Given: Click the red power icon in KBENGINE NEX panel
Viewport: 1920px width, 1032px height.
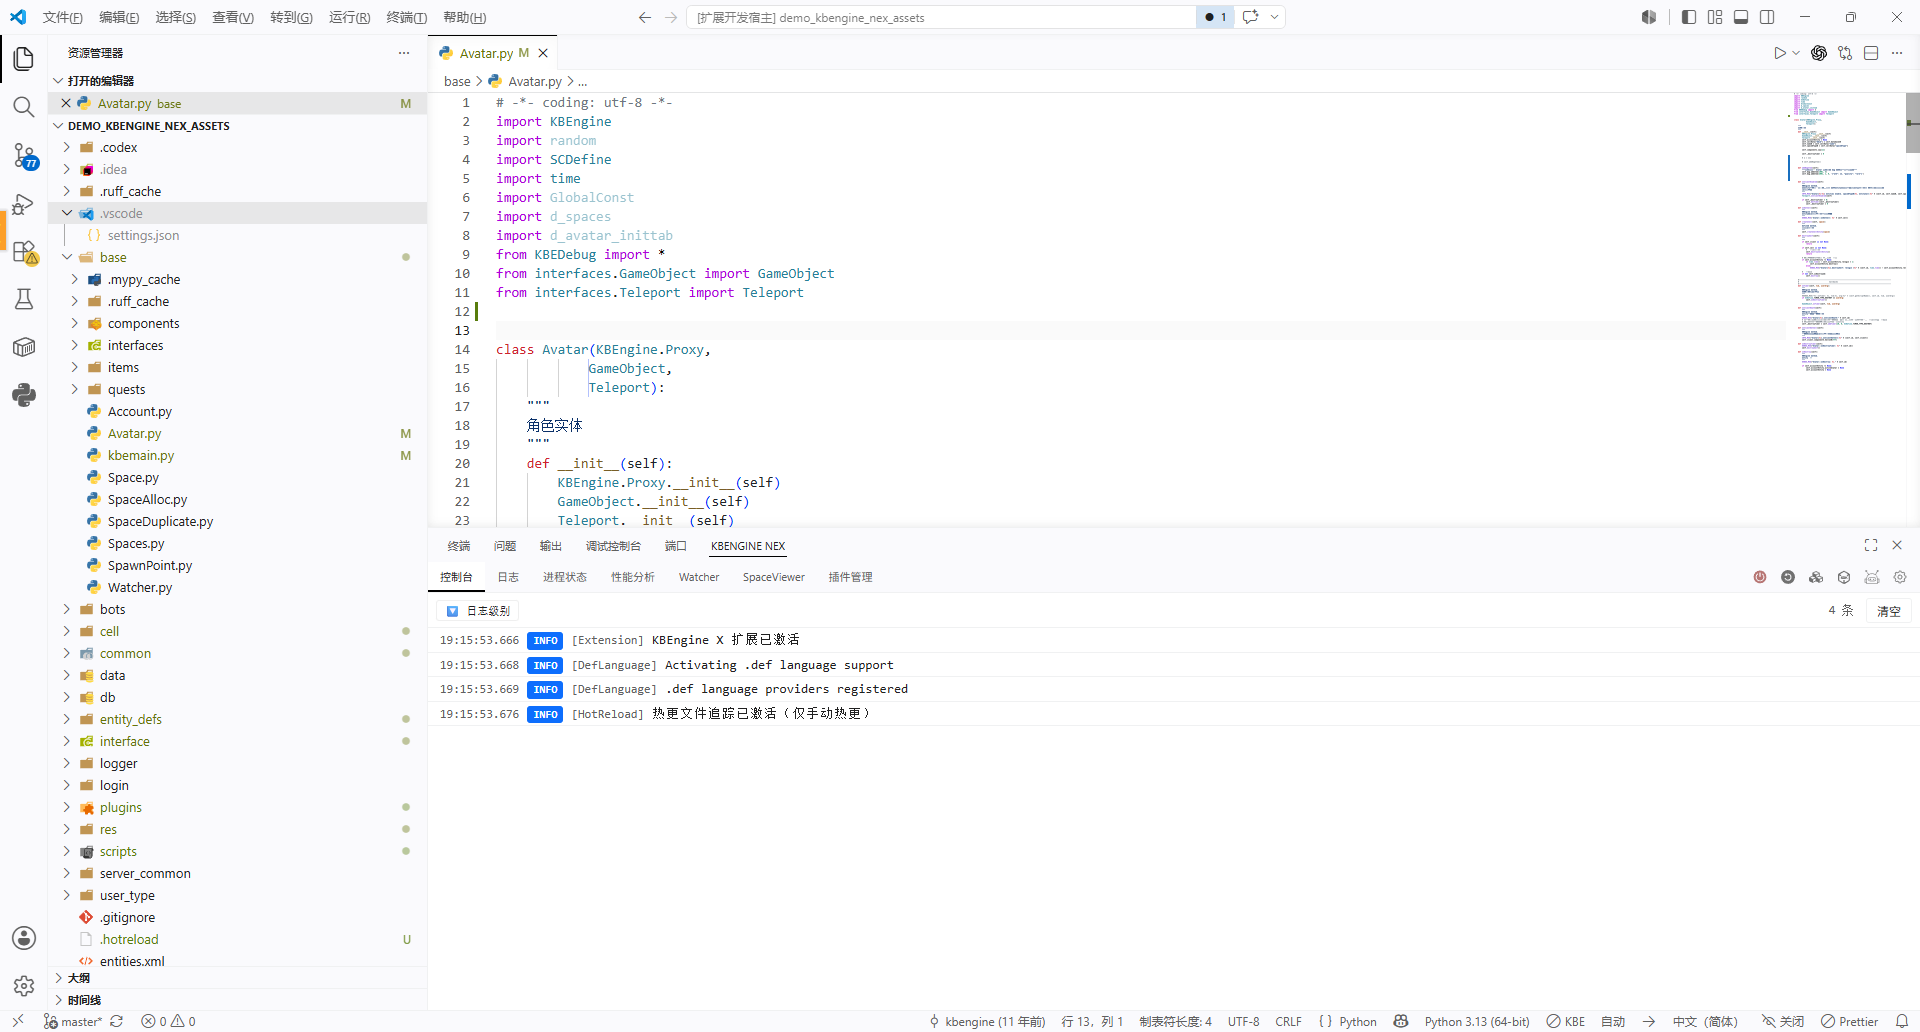Looking at the screenshot, I should [x=1760, y=577].
